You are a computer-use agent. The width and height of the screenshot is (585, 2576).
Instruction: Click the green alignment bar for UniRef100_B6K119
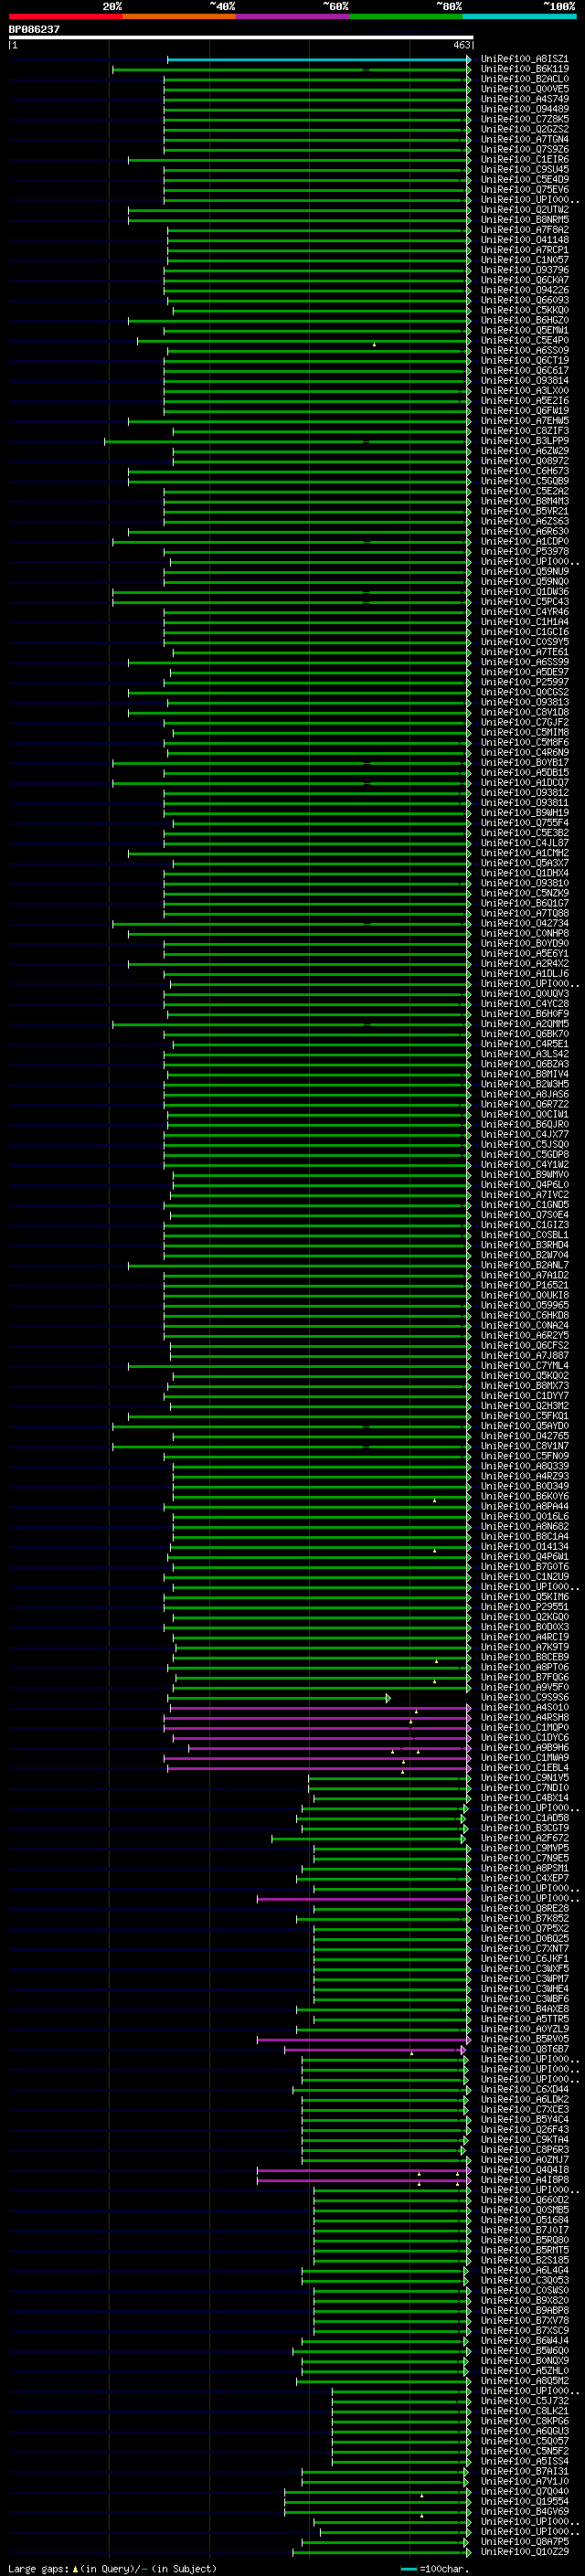tap(290, 70)
